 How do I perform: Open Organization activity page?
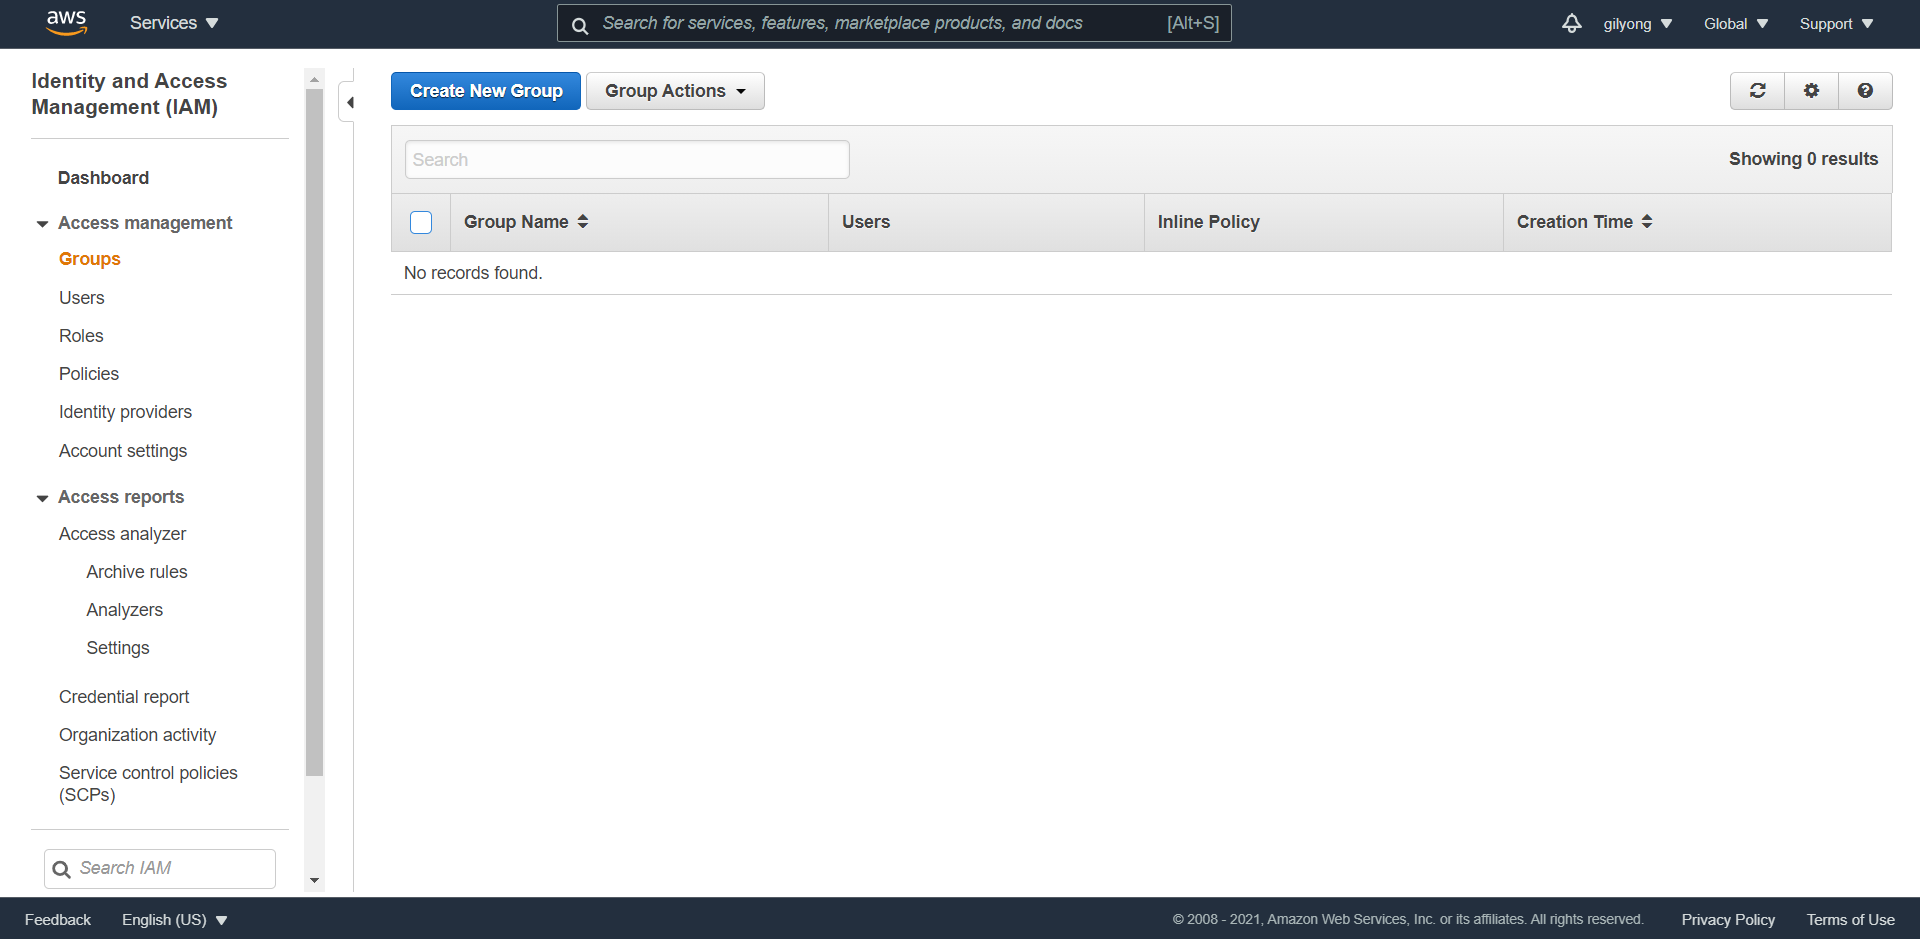(x=137, y=735)
